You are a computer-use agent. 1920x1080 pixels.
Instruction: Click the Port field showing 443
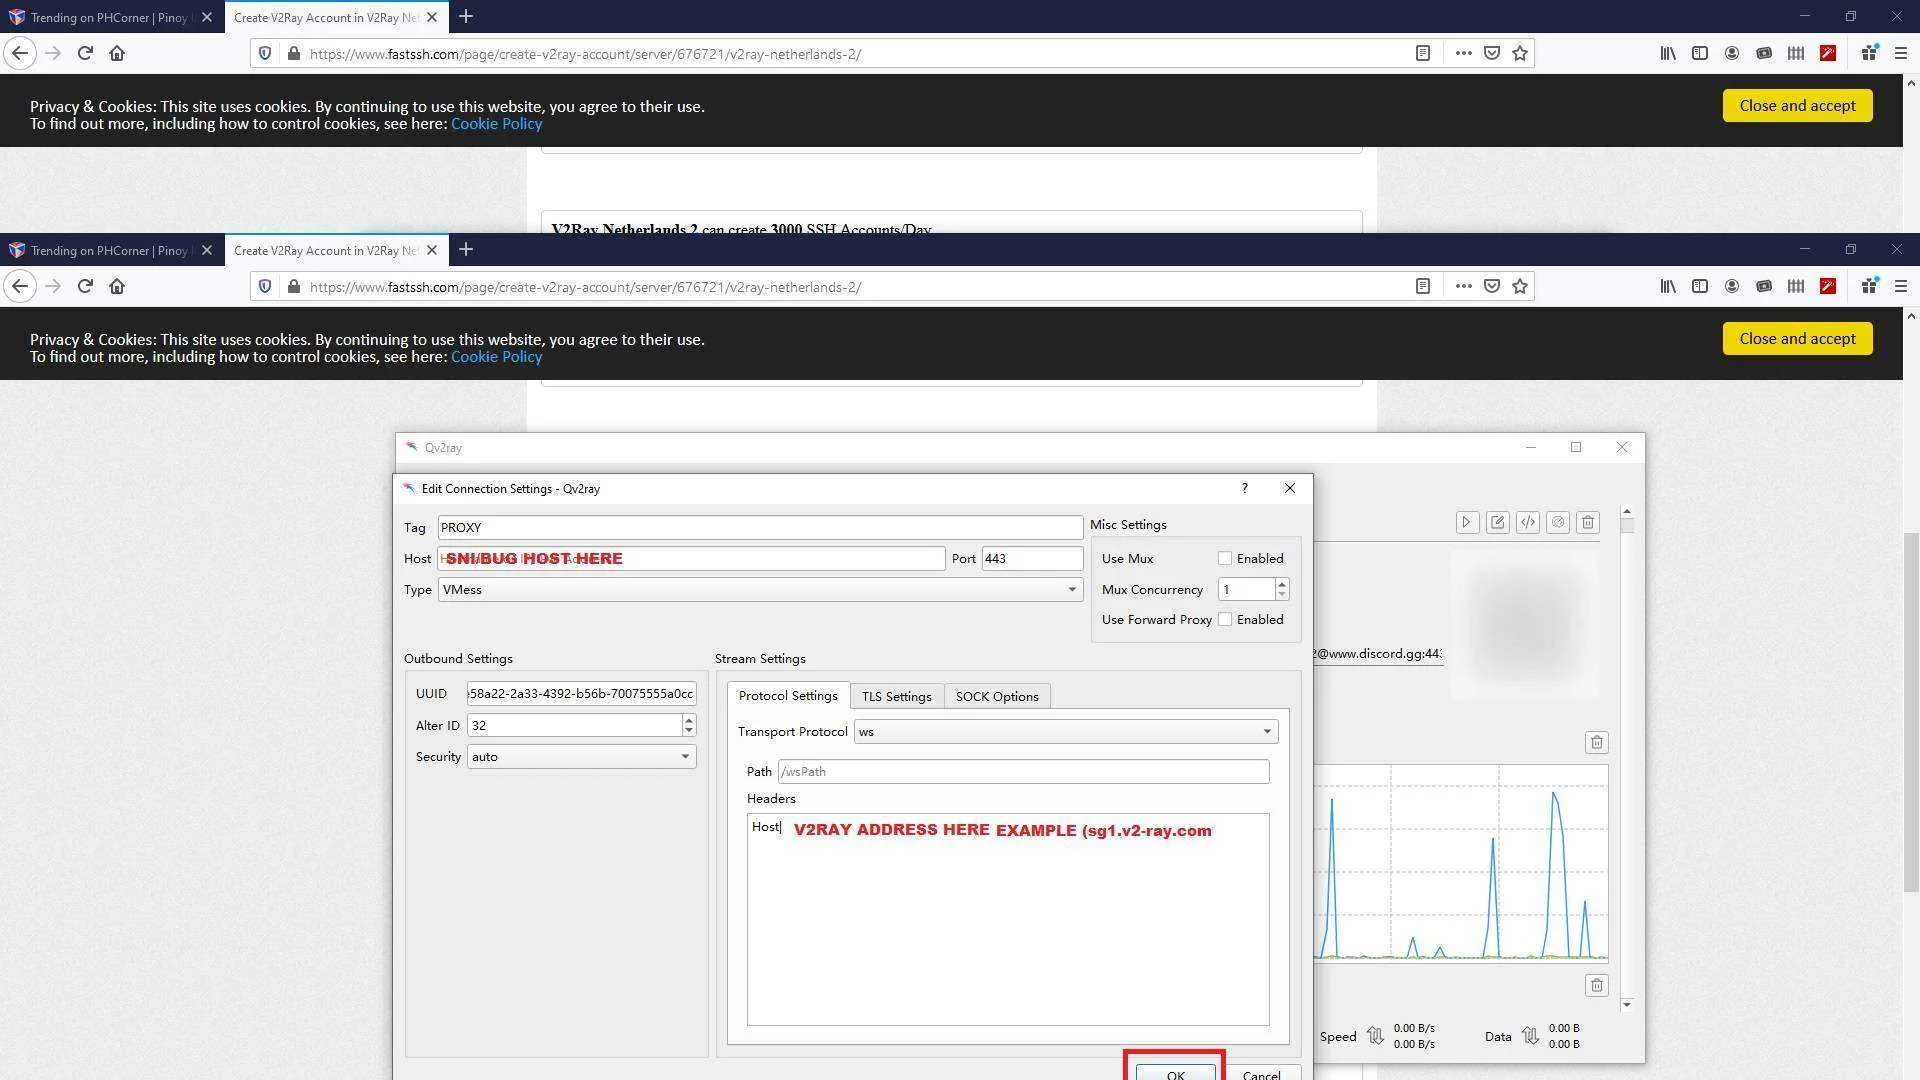click(x=1032, y=558)
